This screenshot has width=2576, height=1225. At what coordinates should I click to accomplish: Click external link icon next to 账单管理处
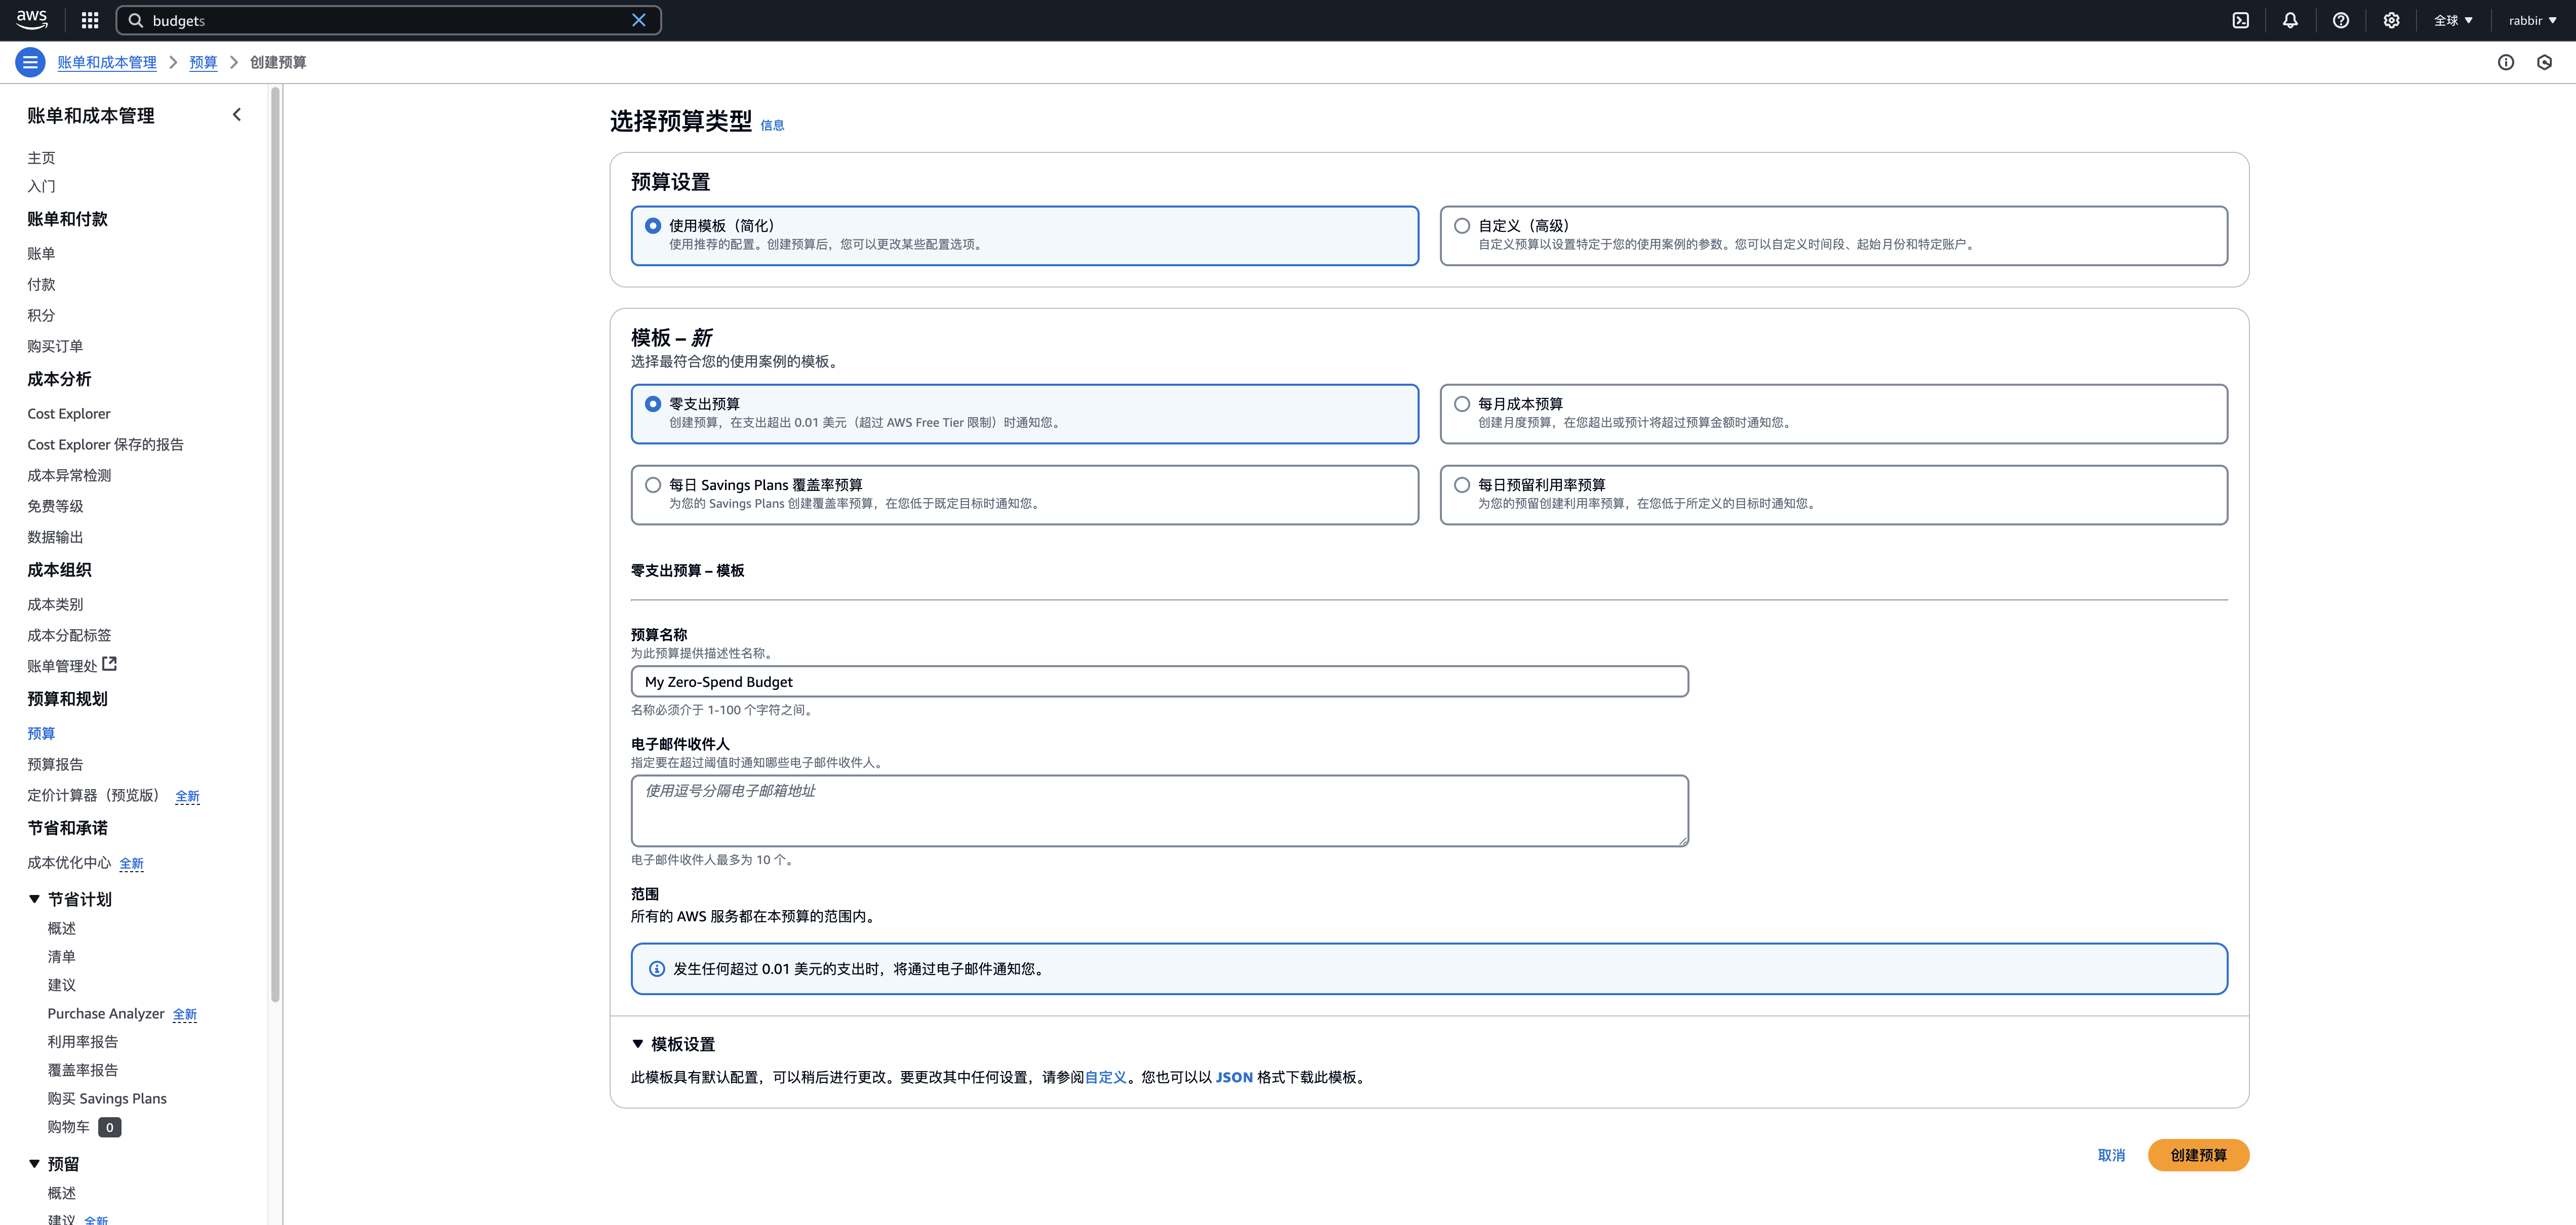tap(110, 664)
